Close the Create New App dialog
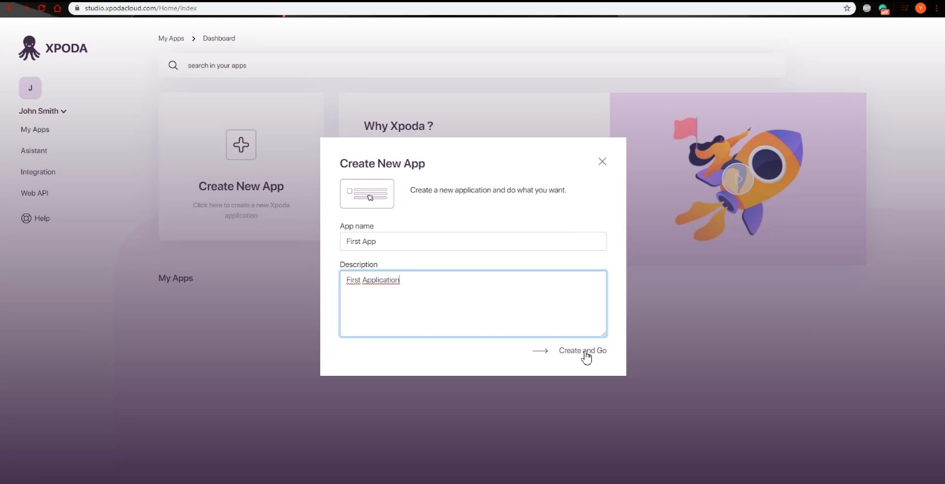Image resolution: width=945 pixels, height=484 pixels. point(602,162)
